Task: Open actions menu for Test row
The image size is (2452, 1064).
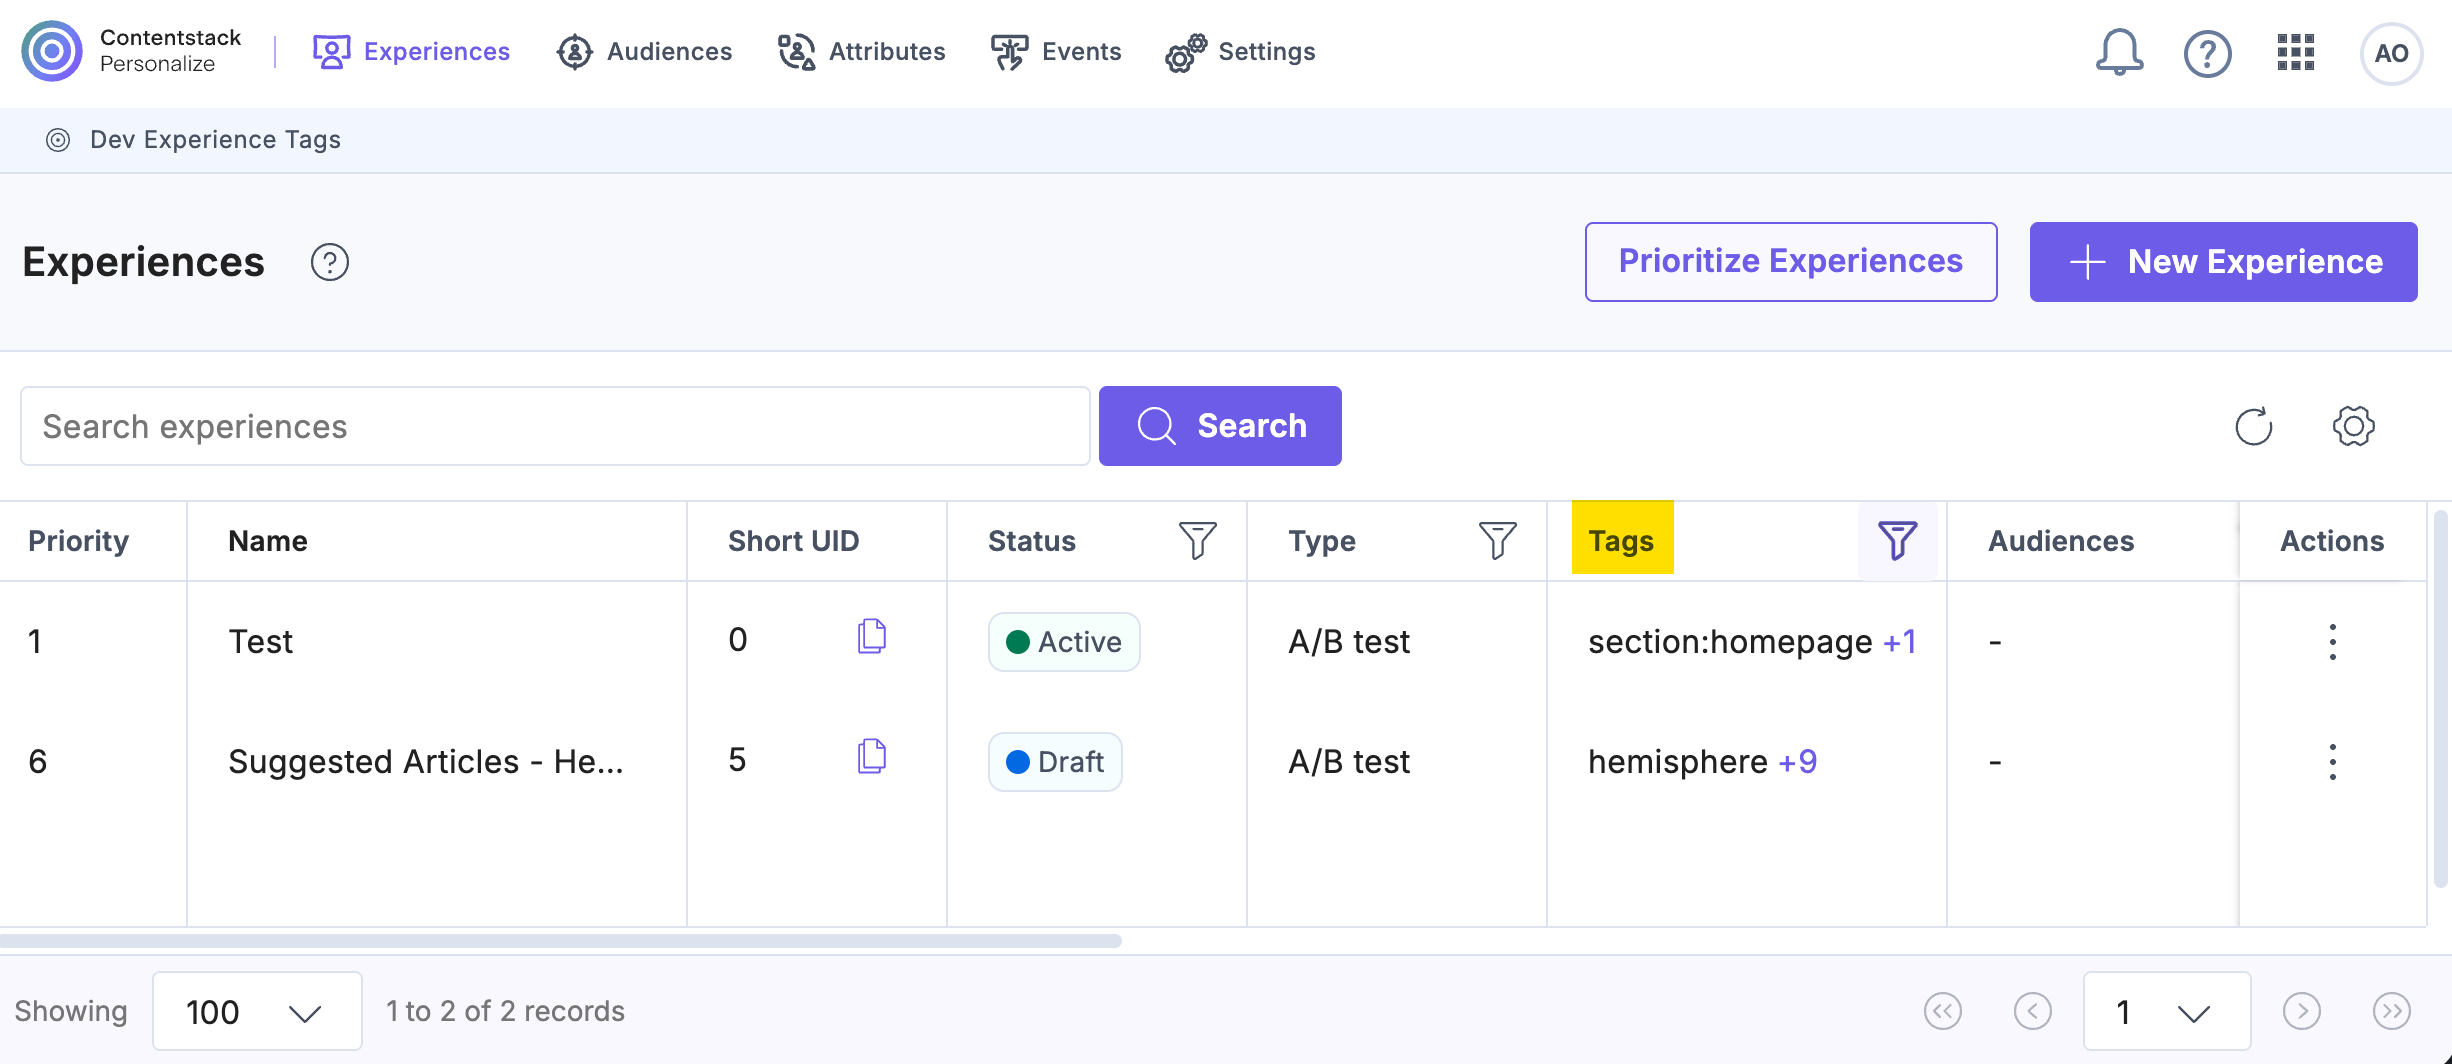Action: point(2332,641)
